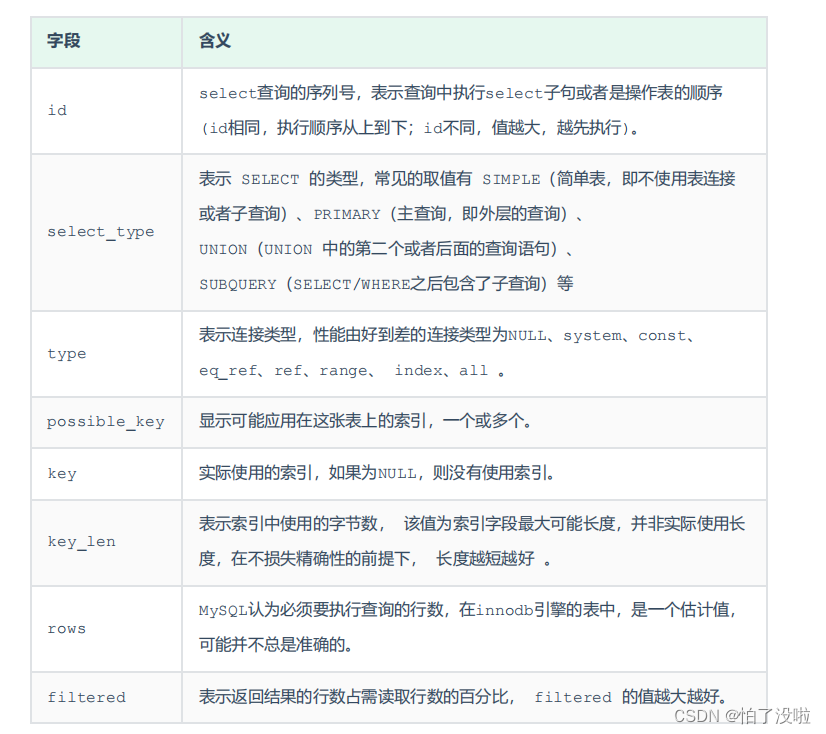Click the line '度，在不损失精确性的前提下'
The image size is (826, 734).
click(375, 559)
